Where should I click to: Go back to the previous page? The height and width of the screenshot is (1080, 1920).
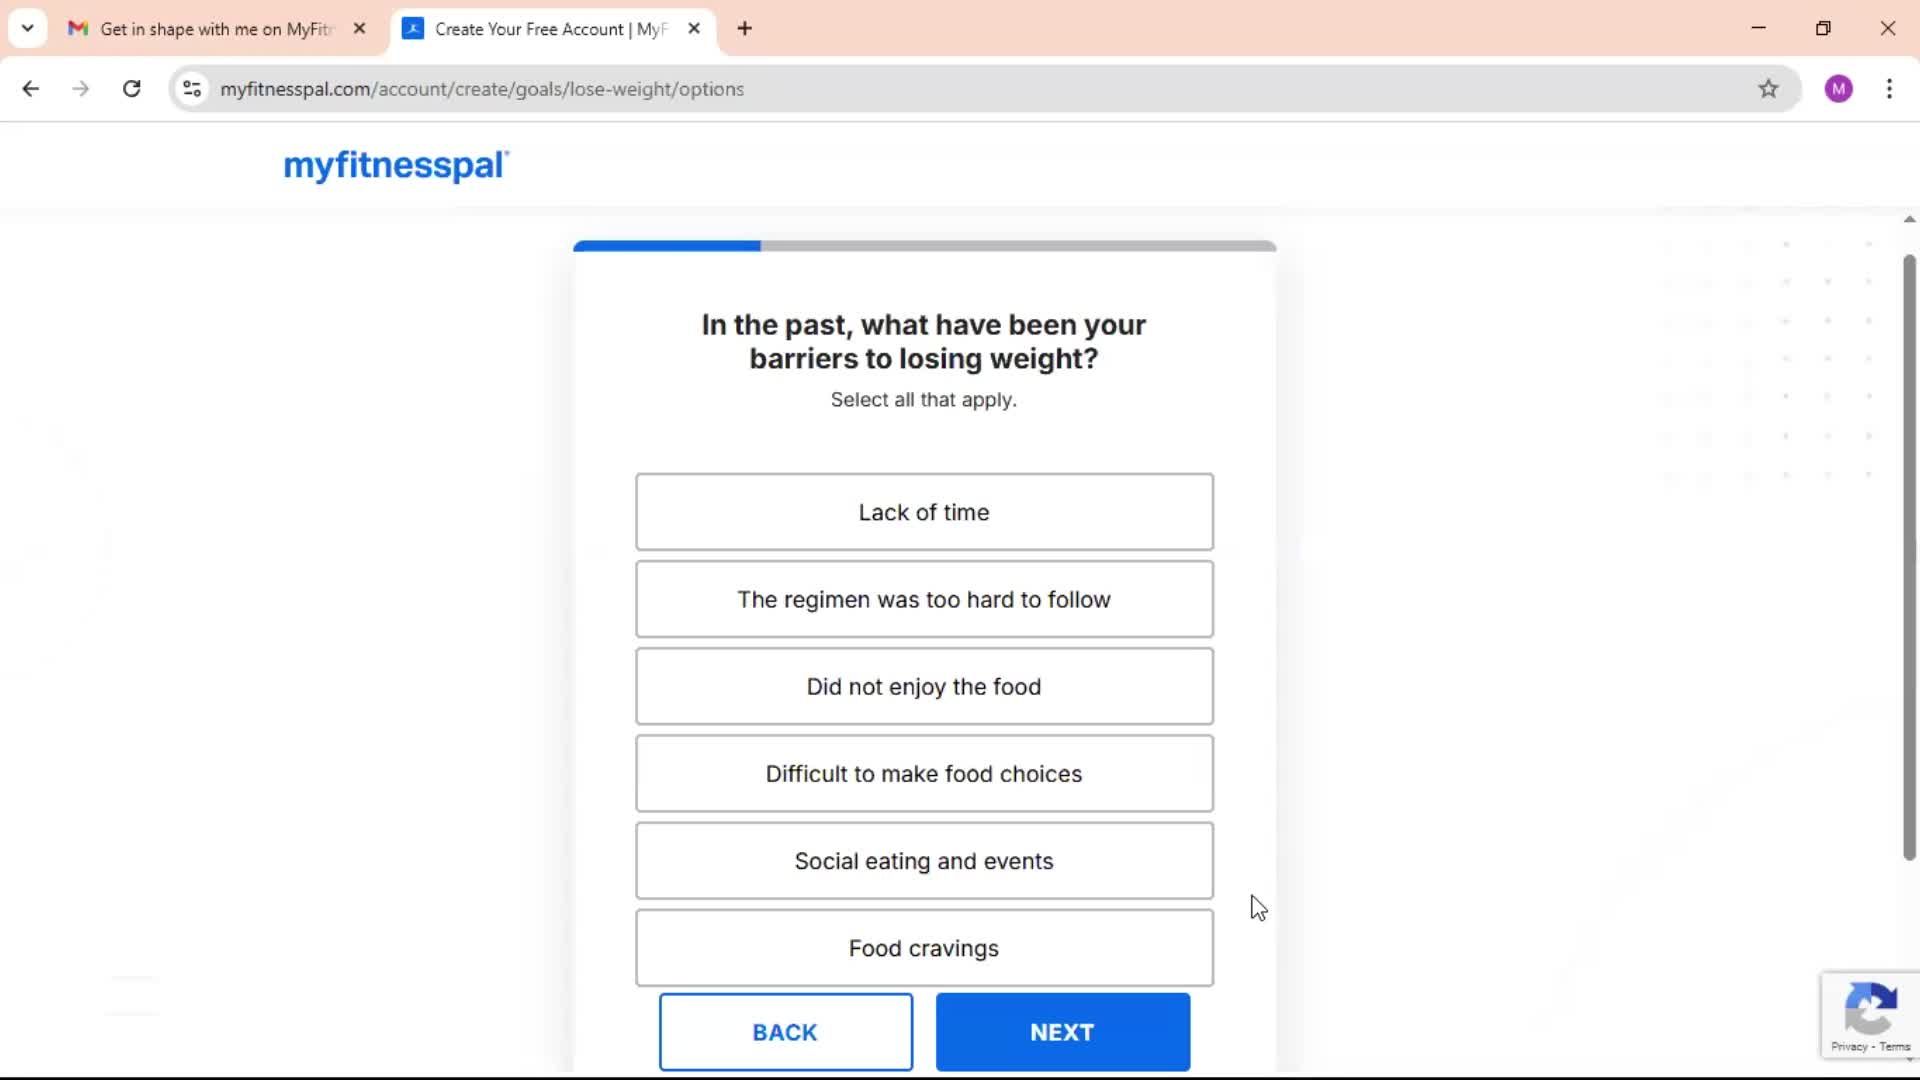tap(31, 89)
